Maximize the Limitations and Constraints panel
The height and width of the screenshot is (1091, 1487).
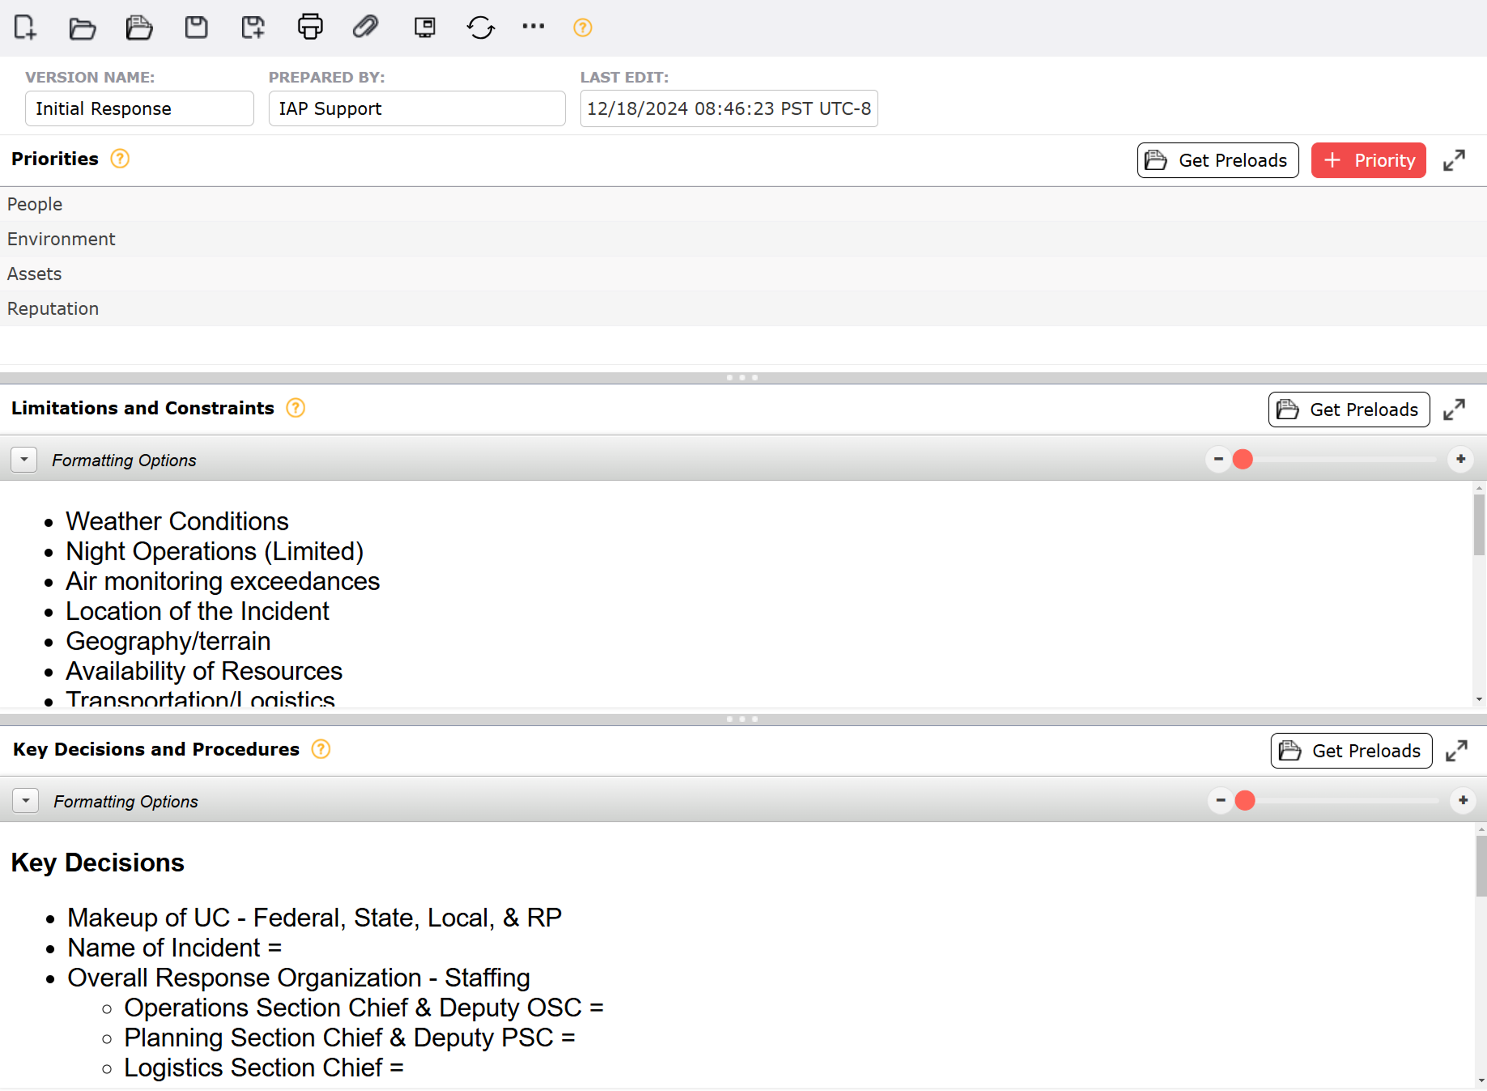pyautogui.click(x=1454, y=409)
